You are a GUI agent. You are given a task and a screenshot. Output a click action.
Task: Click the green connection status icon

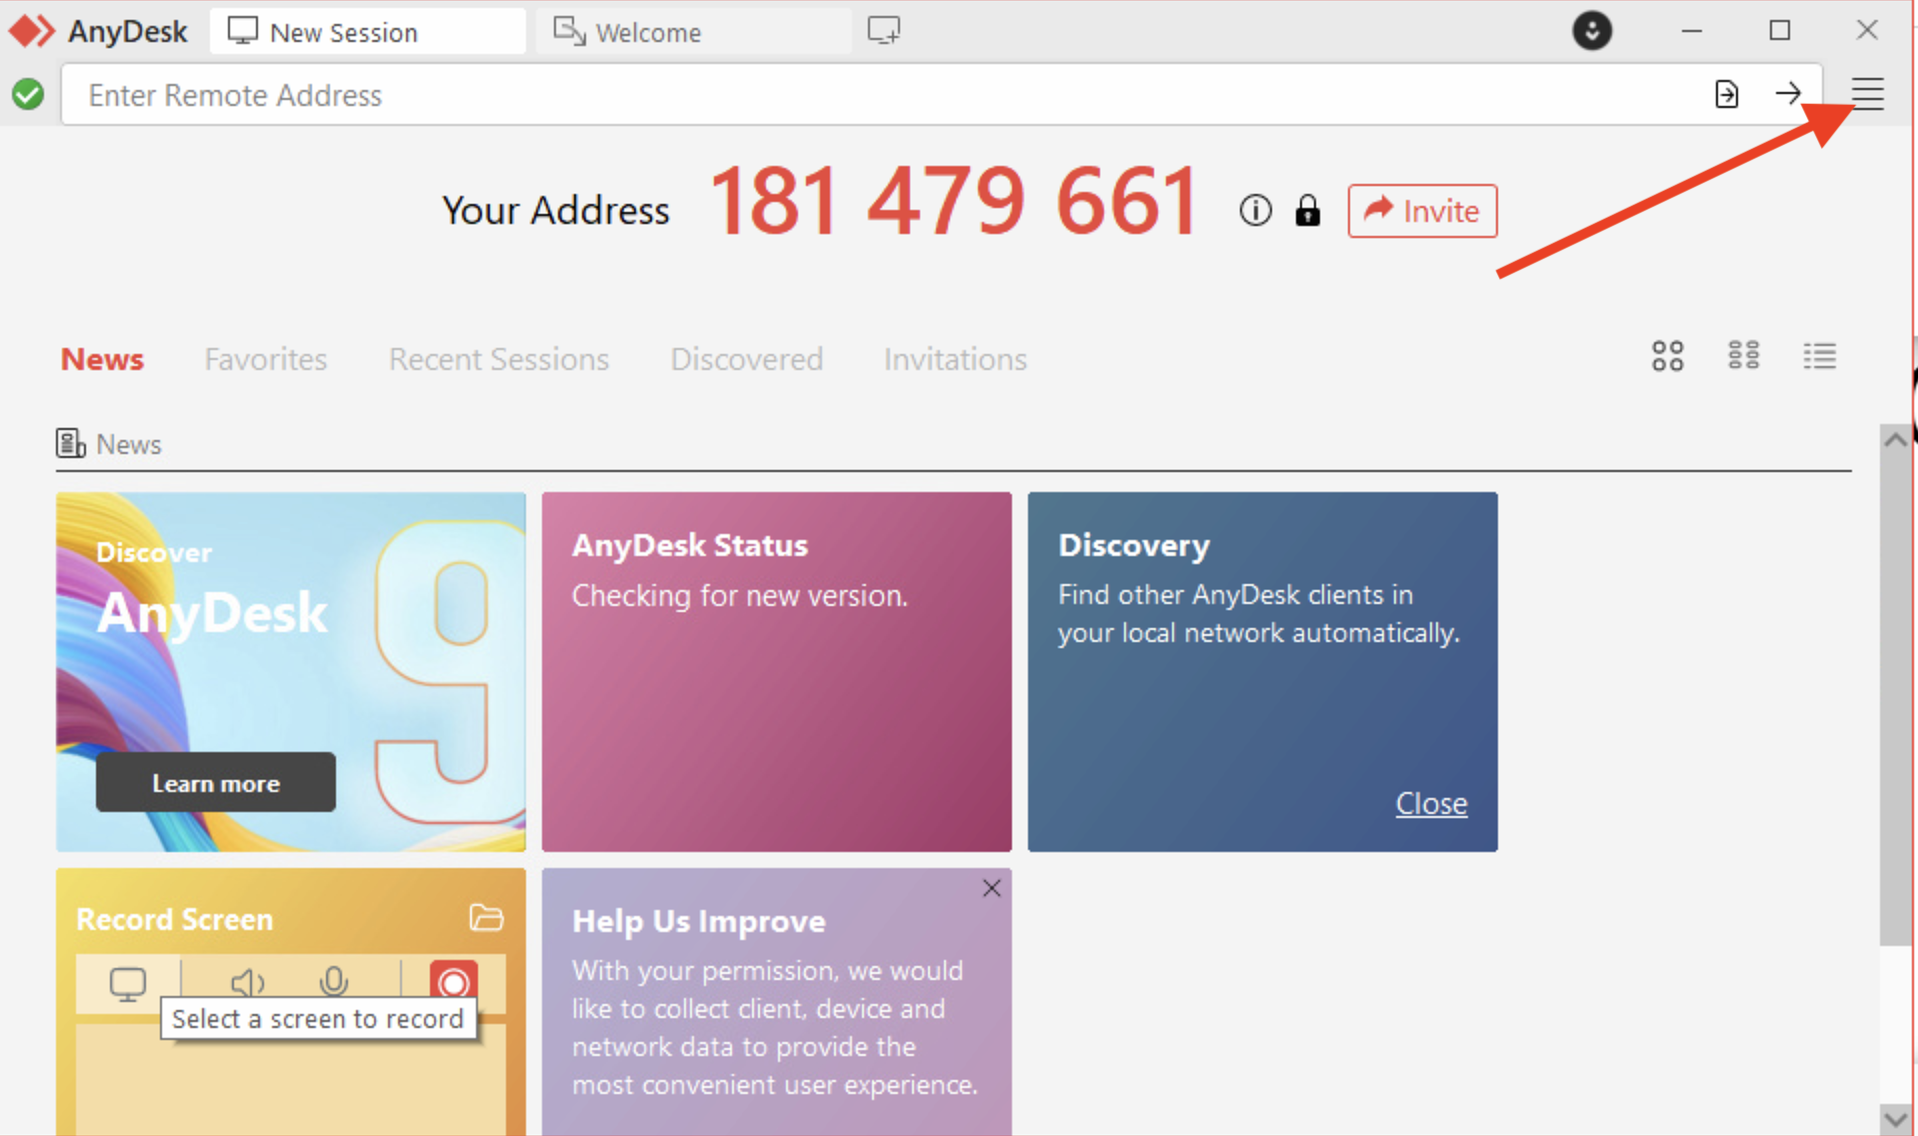(28, 94)
